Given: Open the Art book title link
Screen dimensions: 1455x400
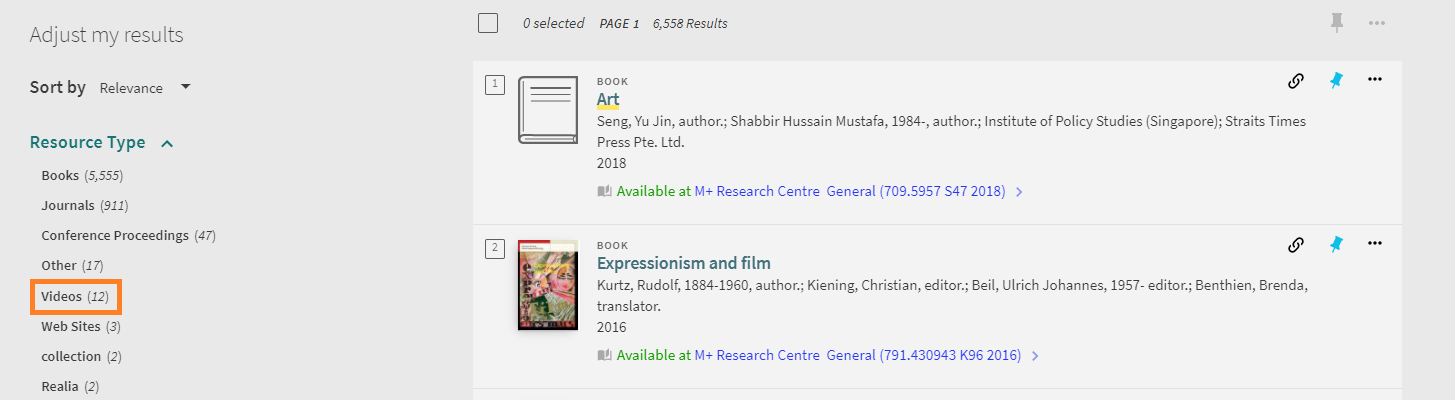Looking at the screenshot, I should pos(608,99).
